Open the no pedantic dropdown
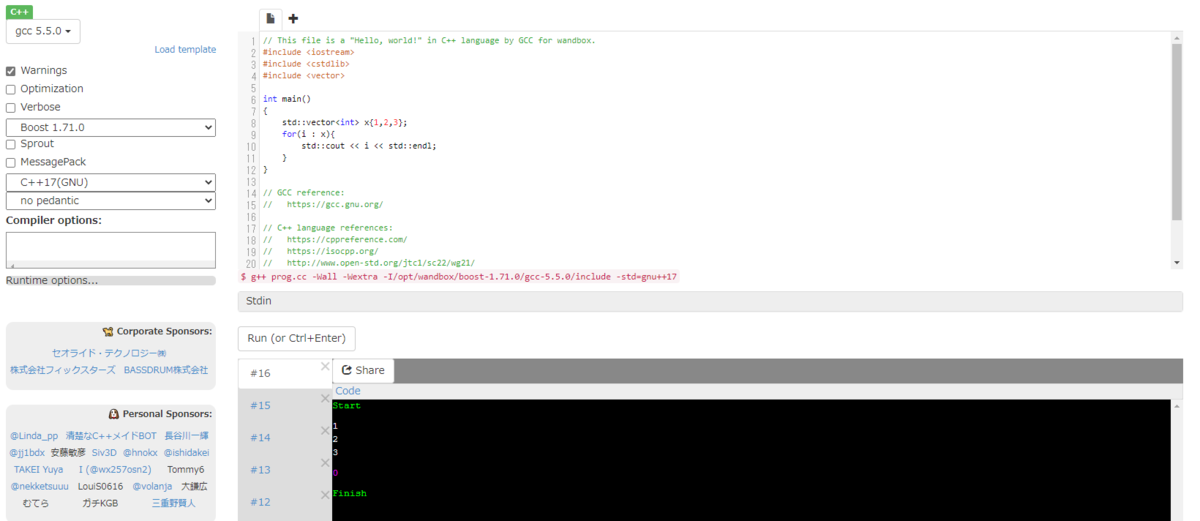 111,201
